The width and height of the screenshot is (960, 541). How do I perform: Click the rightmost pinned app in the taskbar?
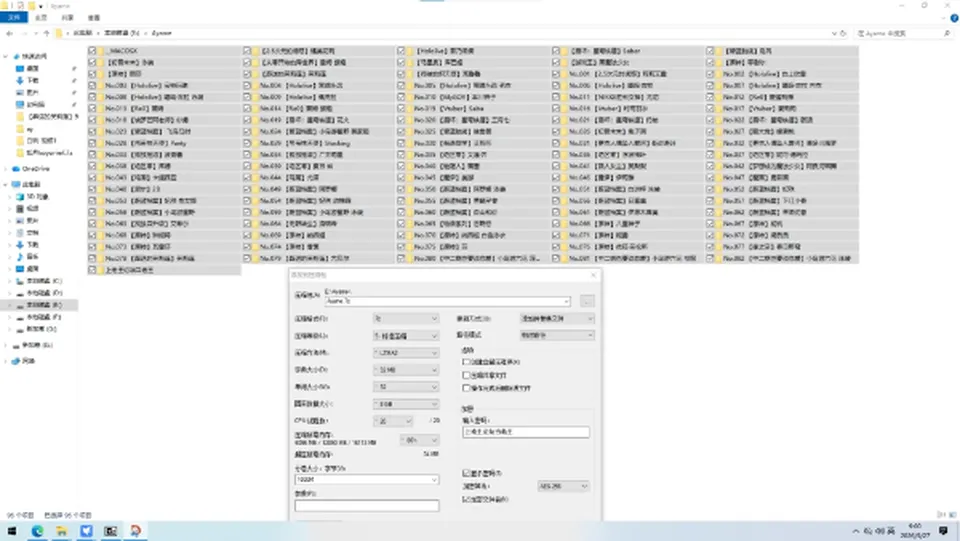pyautogui.click(x=135, y=531)
